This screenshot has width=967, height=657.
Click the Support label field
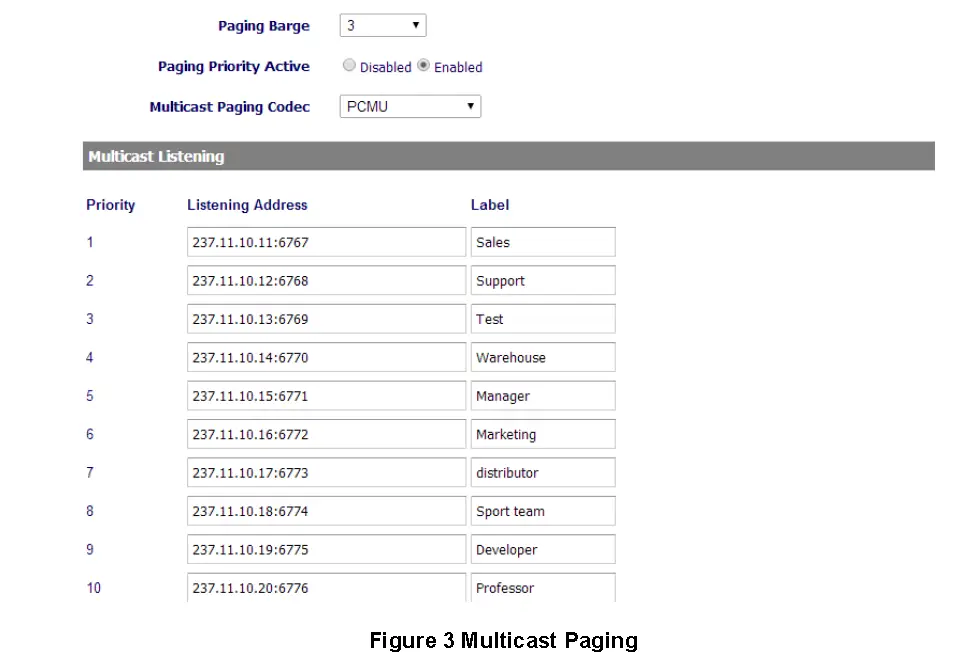click(542, 280)
